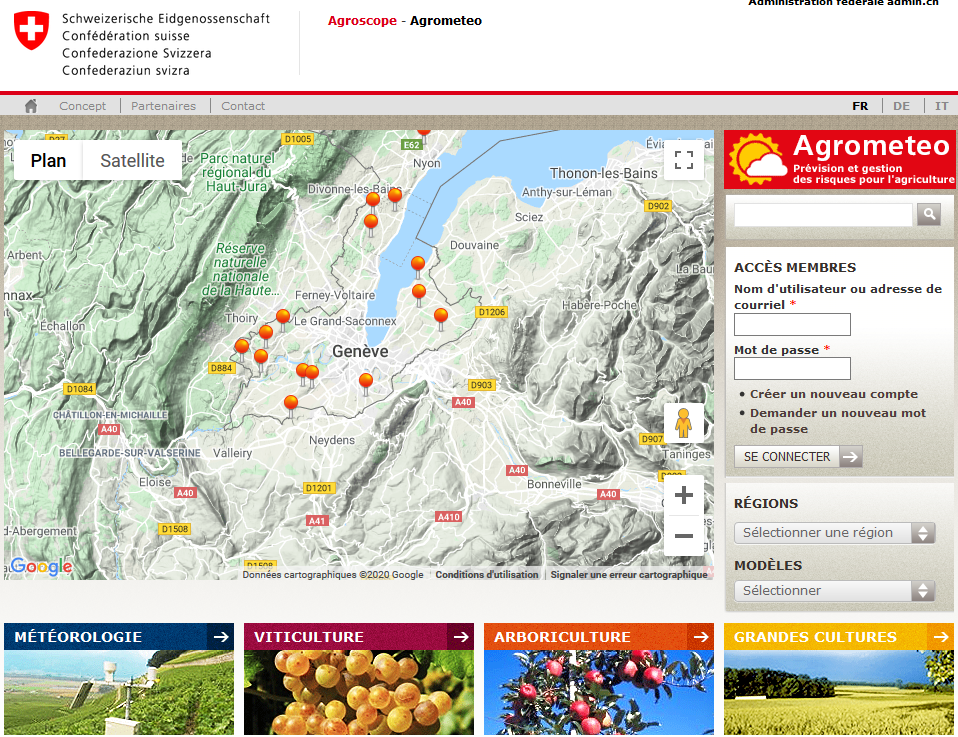
Task: Switch map to Satellite view
Action: (132, 160)
